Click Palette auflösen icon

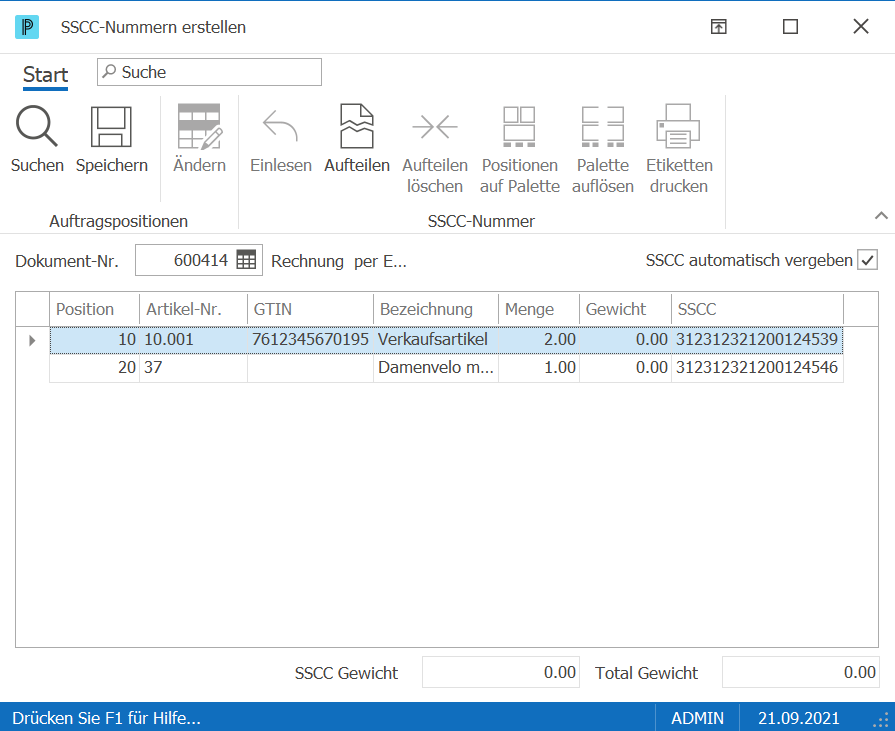click(603, 126)
